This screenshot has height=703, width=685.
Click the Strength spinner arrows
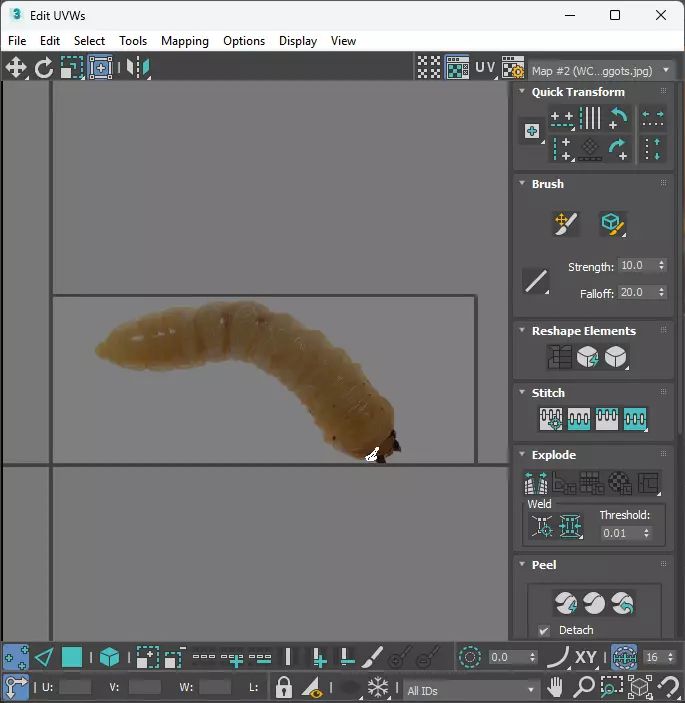click(x=662, y=265)
